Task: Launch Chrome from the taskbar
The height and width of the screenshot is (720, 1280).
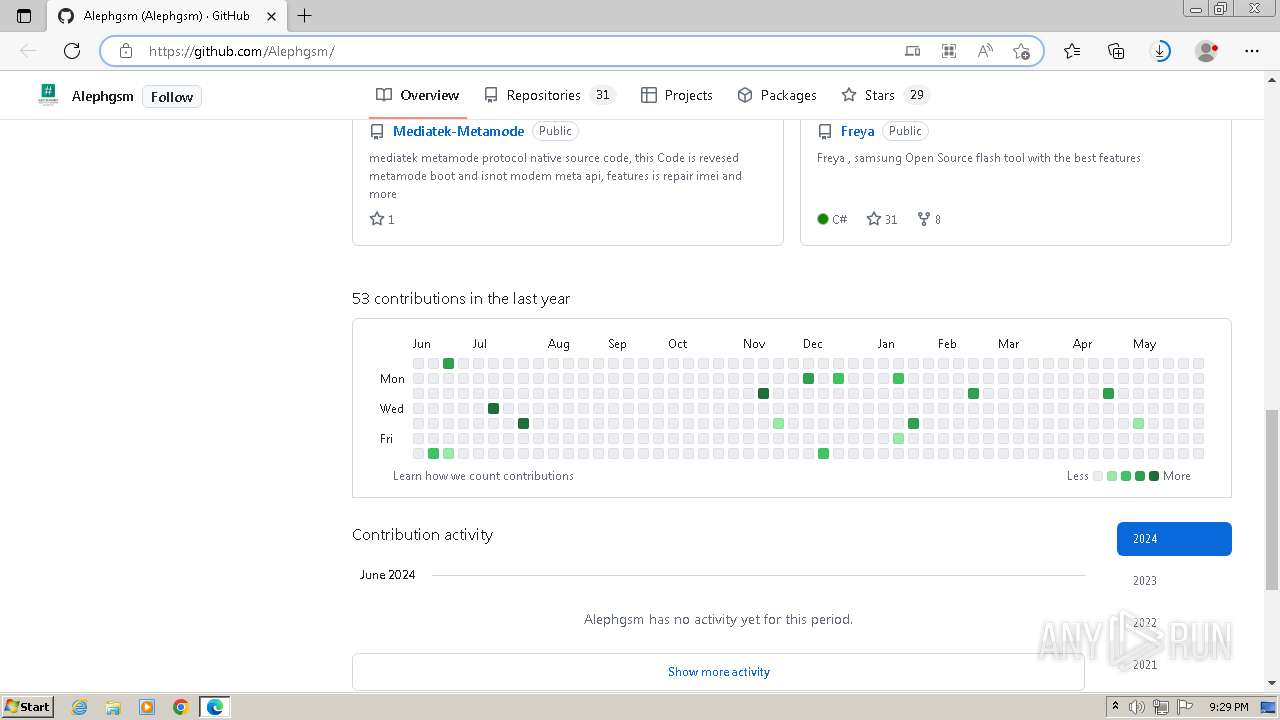Action: (x=181, y=707)
